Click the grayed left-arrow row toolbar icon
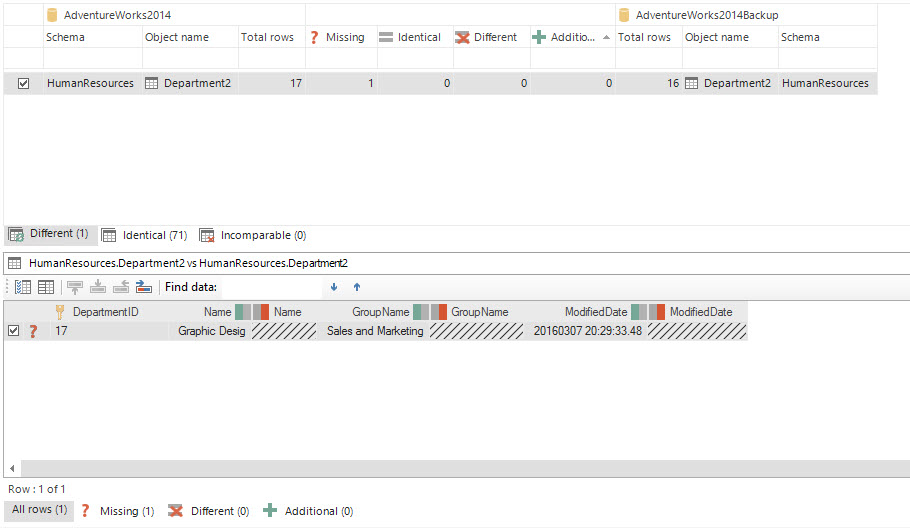This screenshot has width=910, height=528. tap(121, 287)
